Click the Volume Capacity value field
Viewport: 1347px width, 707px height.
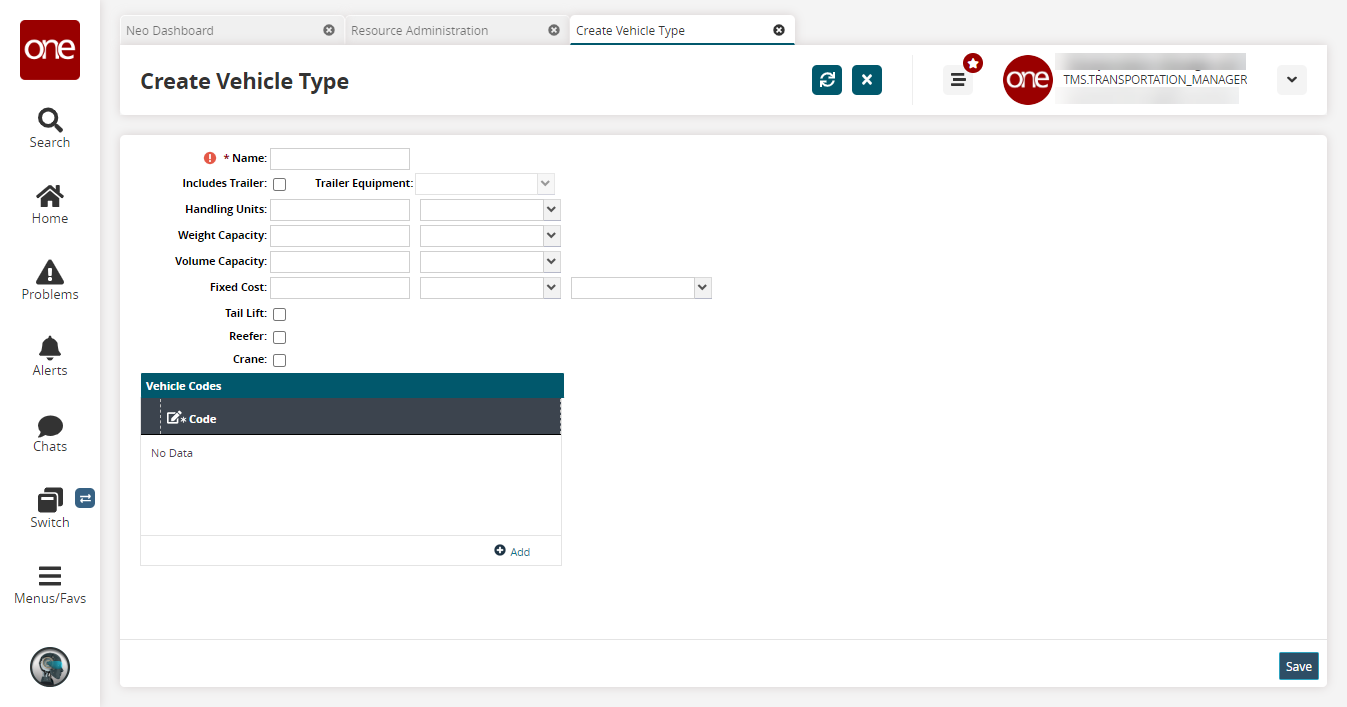pos(340,262)
